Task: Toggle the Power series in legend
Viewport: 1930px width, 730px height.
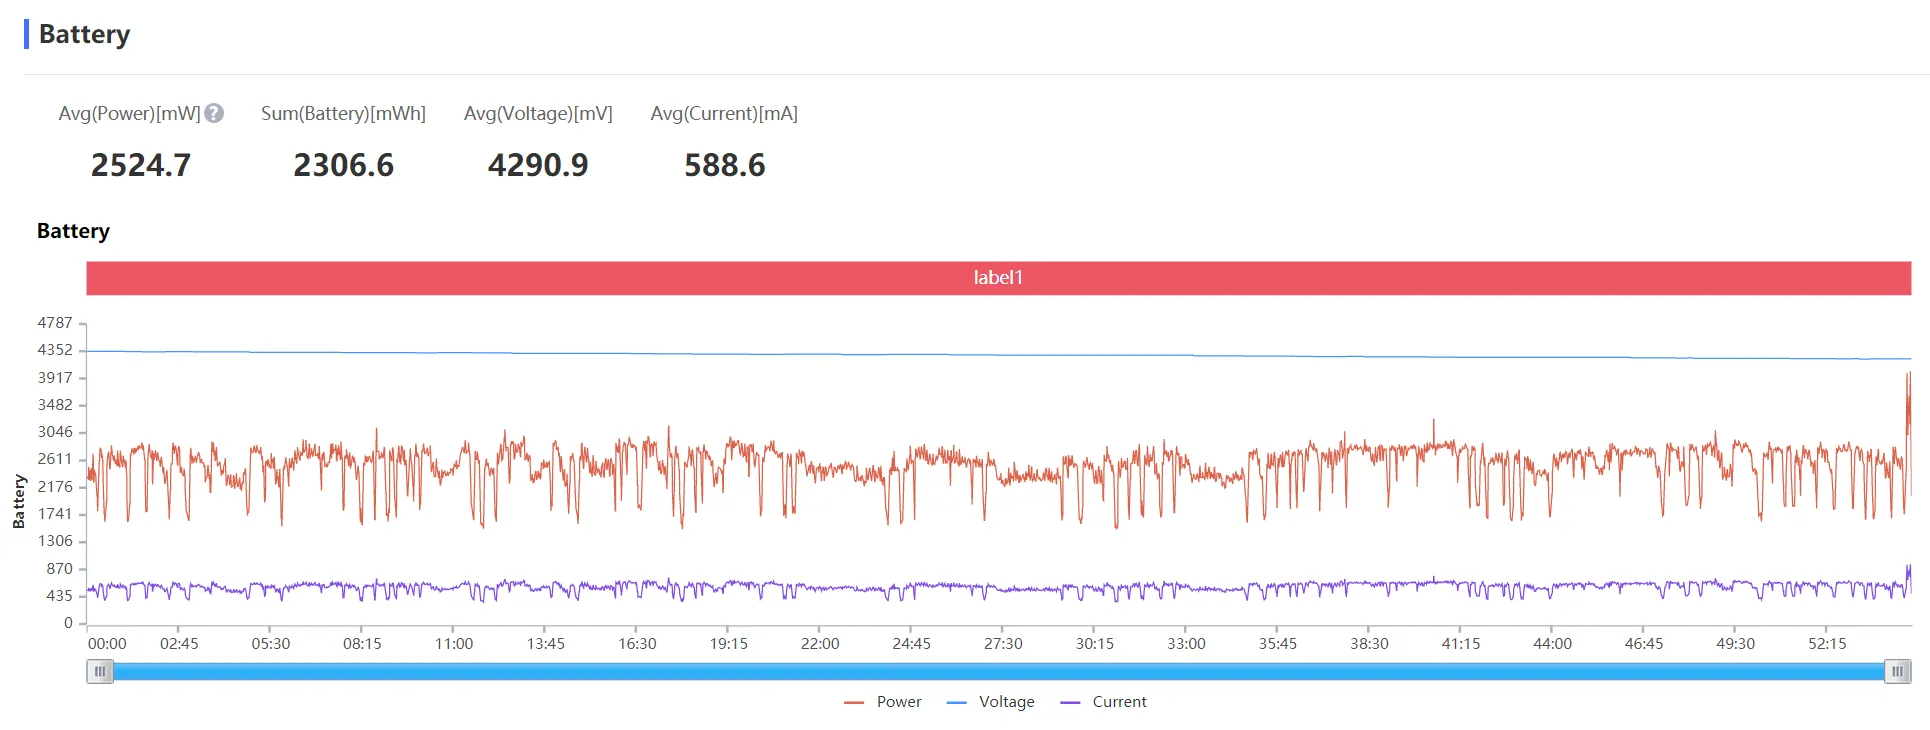Action: (883, 702)
